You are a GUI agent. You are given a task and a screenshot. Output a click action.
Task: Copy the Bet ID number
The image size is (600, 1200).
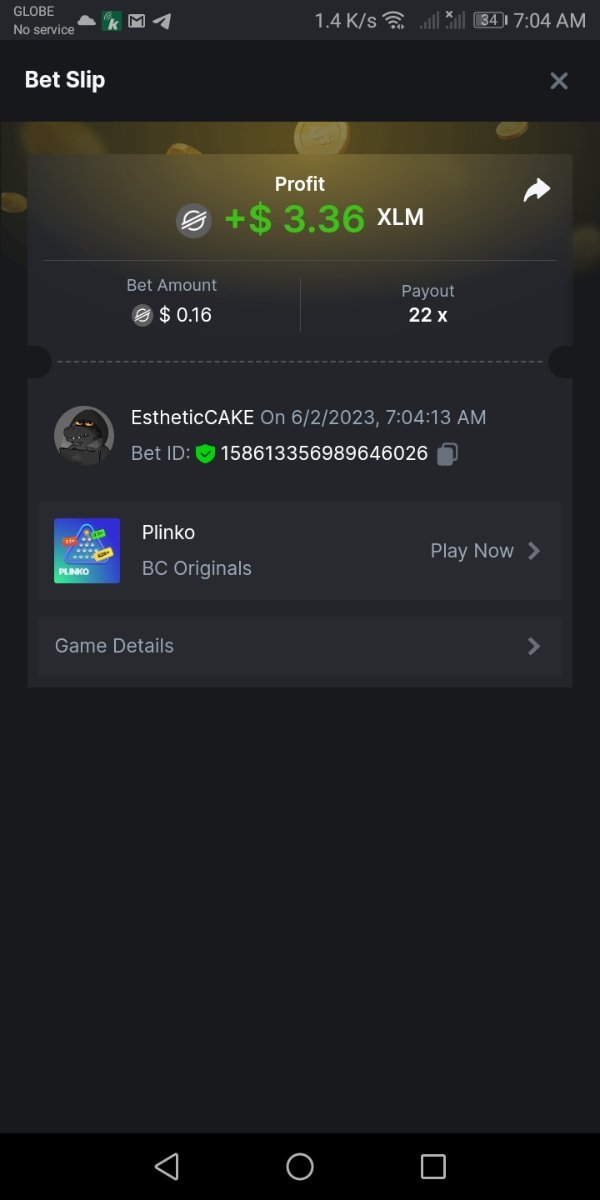(x=448, y=454)
